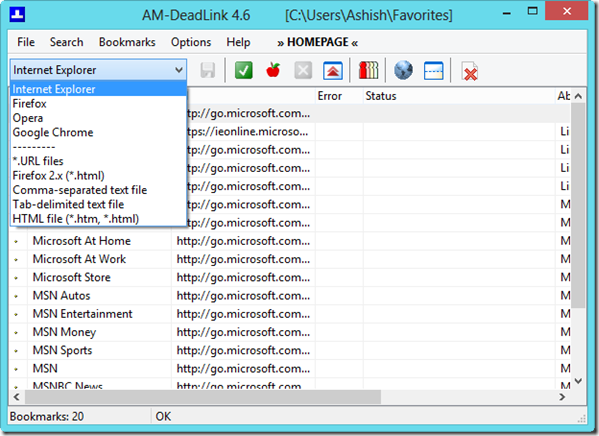Click the HOMEPAGE link in menu bar
This screenshot has height=436, width=599.
click(318, 42)
